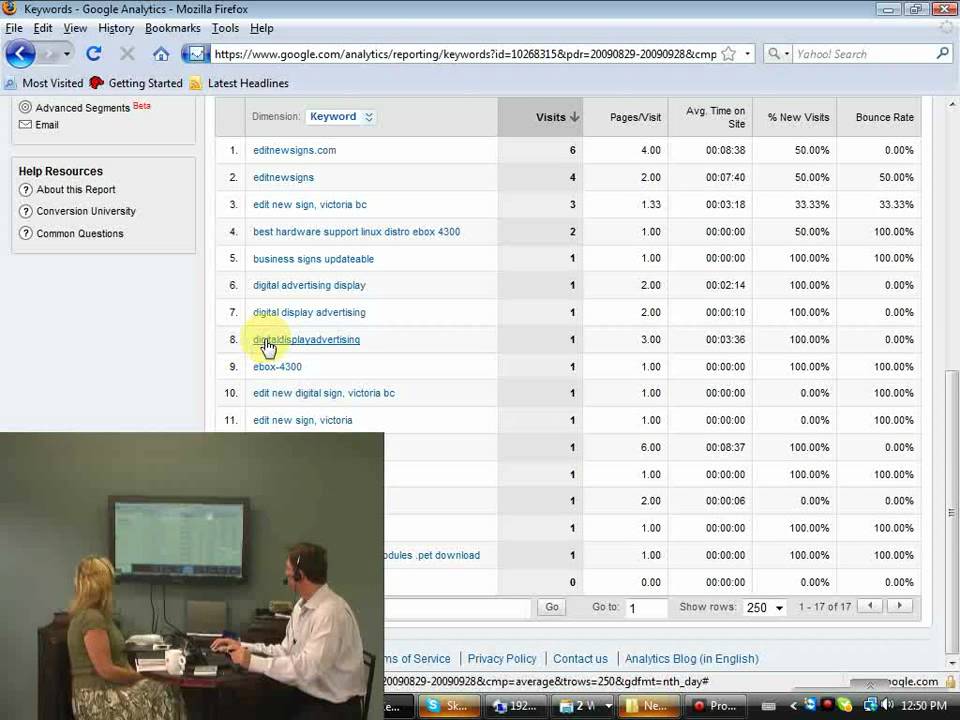The width and height of the screenshot is (960, 720).
Task: Click the volume speaker tray icon
Action: [888, 705]
